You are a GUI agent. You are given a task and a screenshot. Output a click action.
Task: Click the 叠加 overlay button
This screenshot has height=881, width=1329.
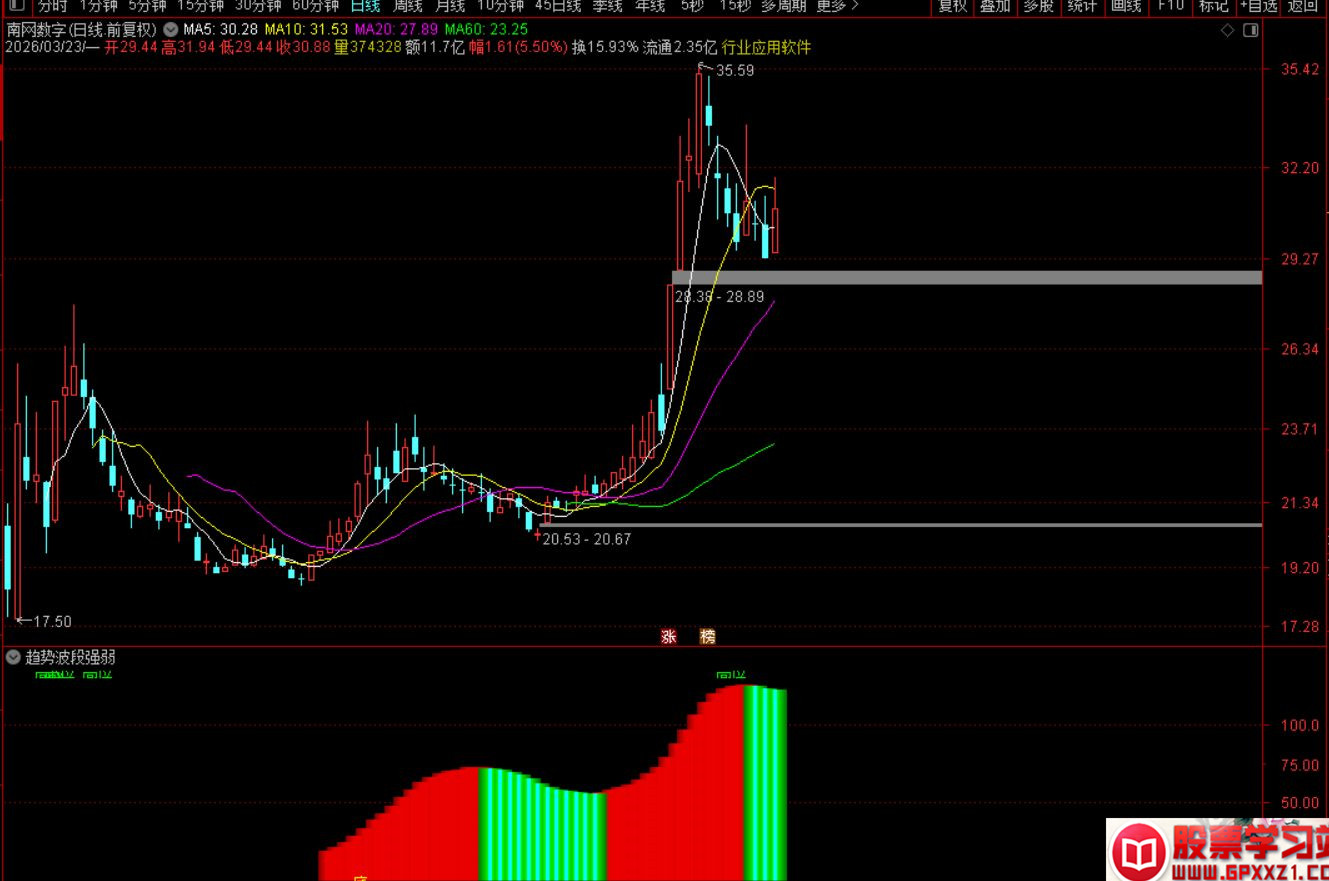pyautogui.click(x=994, y=6)
